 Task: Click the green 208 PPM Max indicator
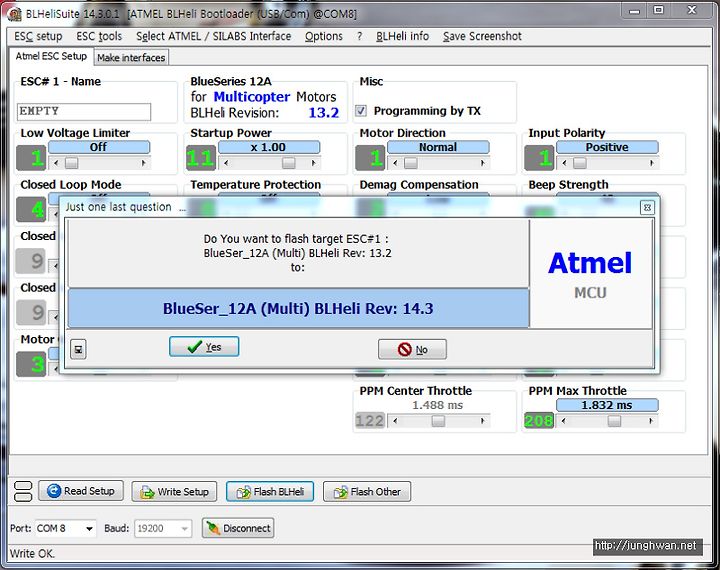pos(539,421)
